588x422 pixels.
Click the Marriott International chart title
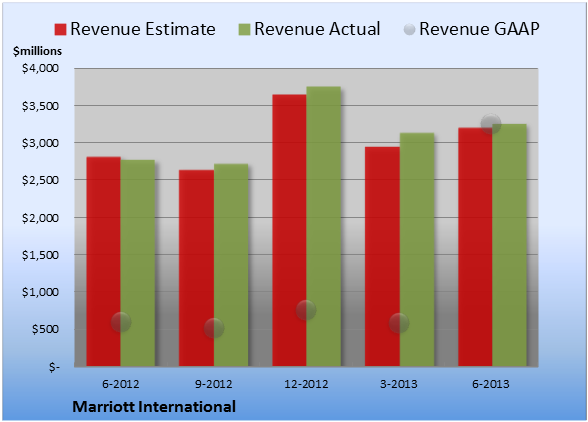[154, 407]
